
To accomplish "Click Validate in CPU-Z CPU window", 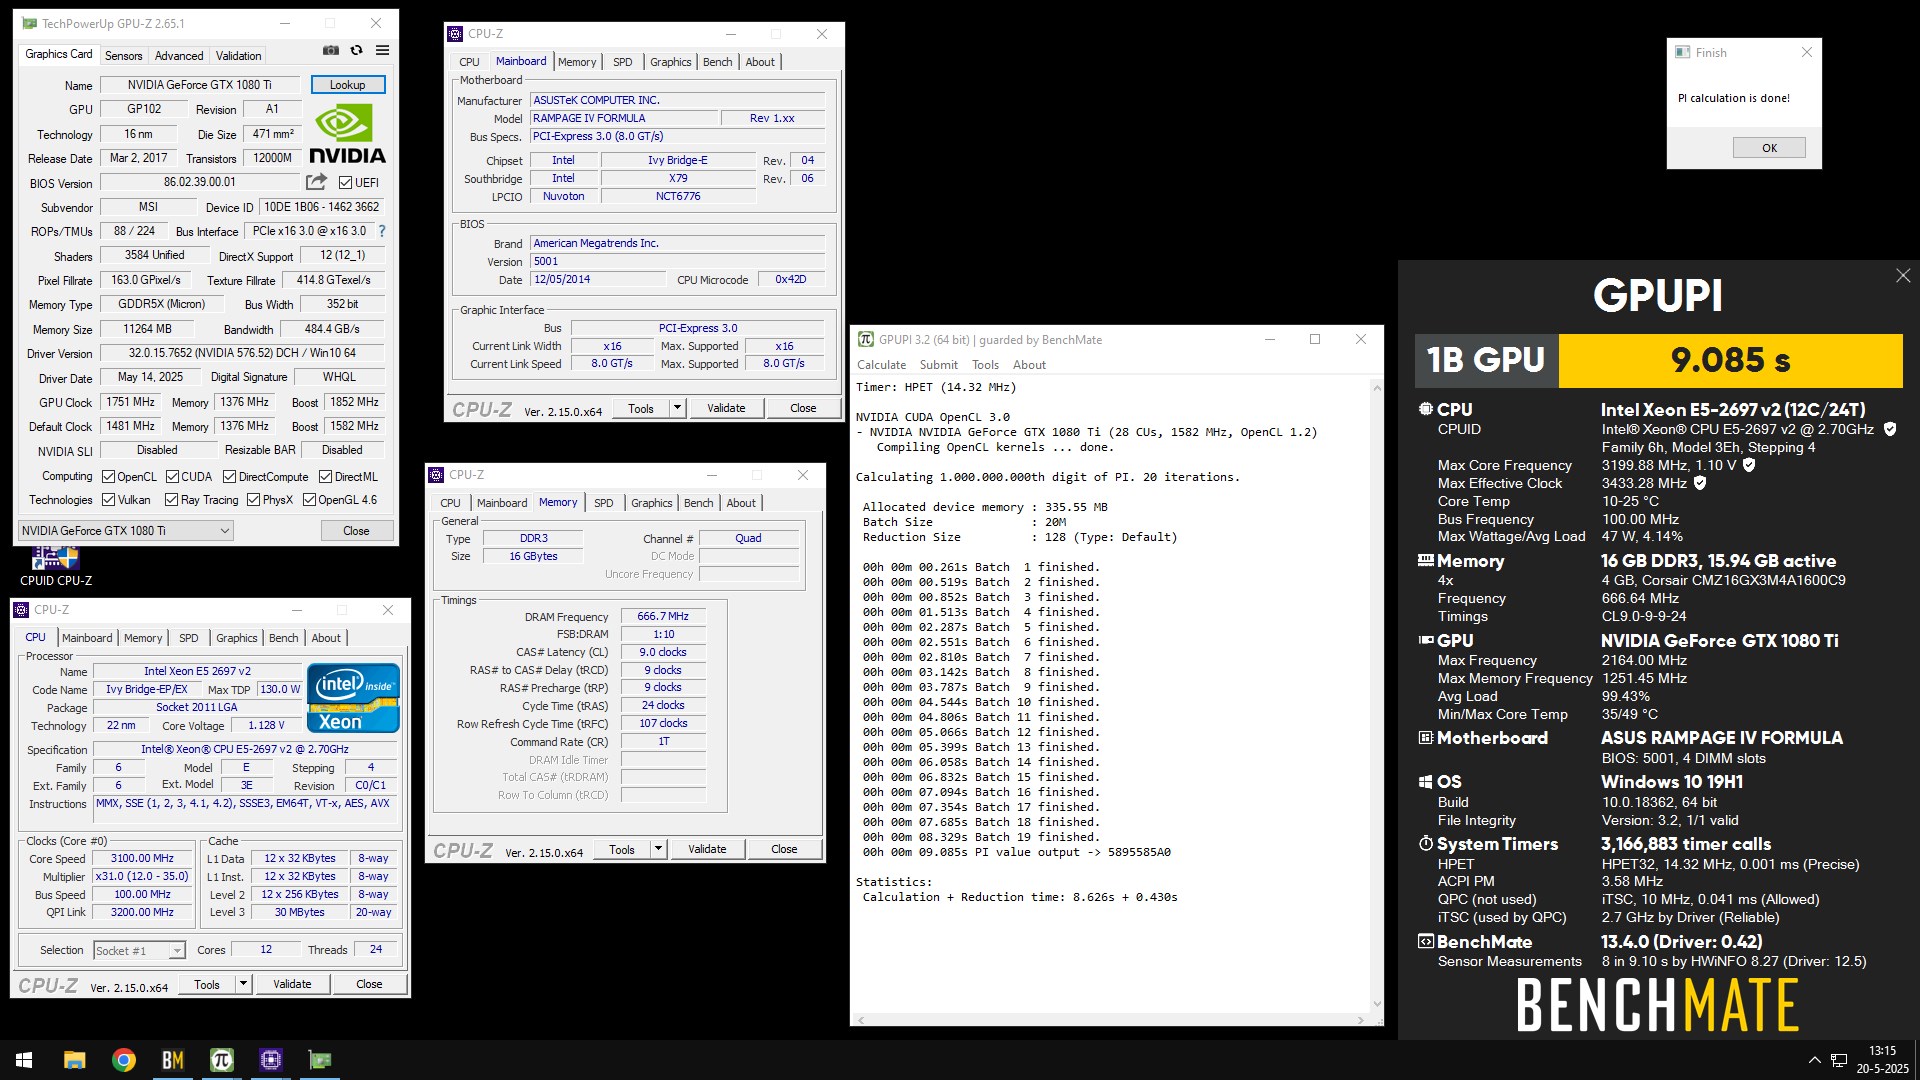I will pyautogui.click(x=292, y=984).
